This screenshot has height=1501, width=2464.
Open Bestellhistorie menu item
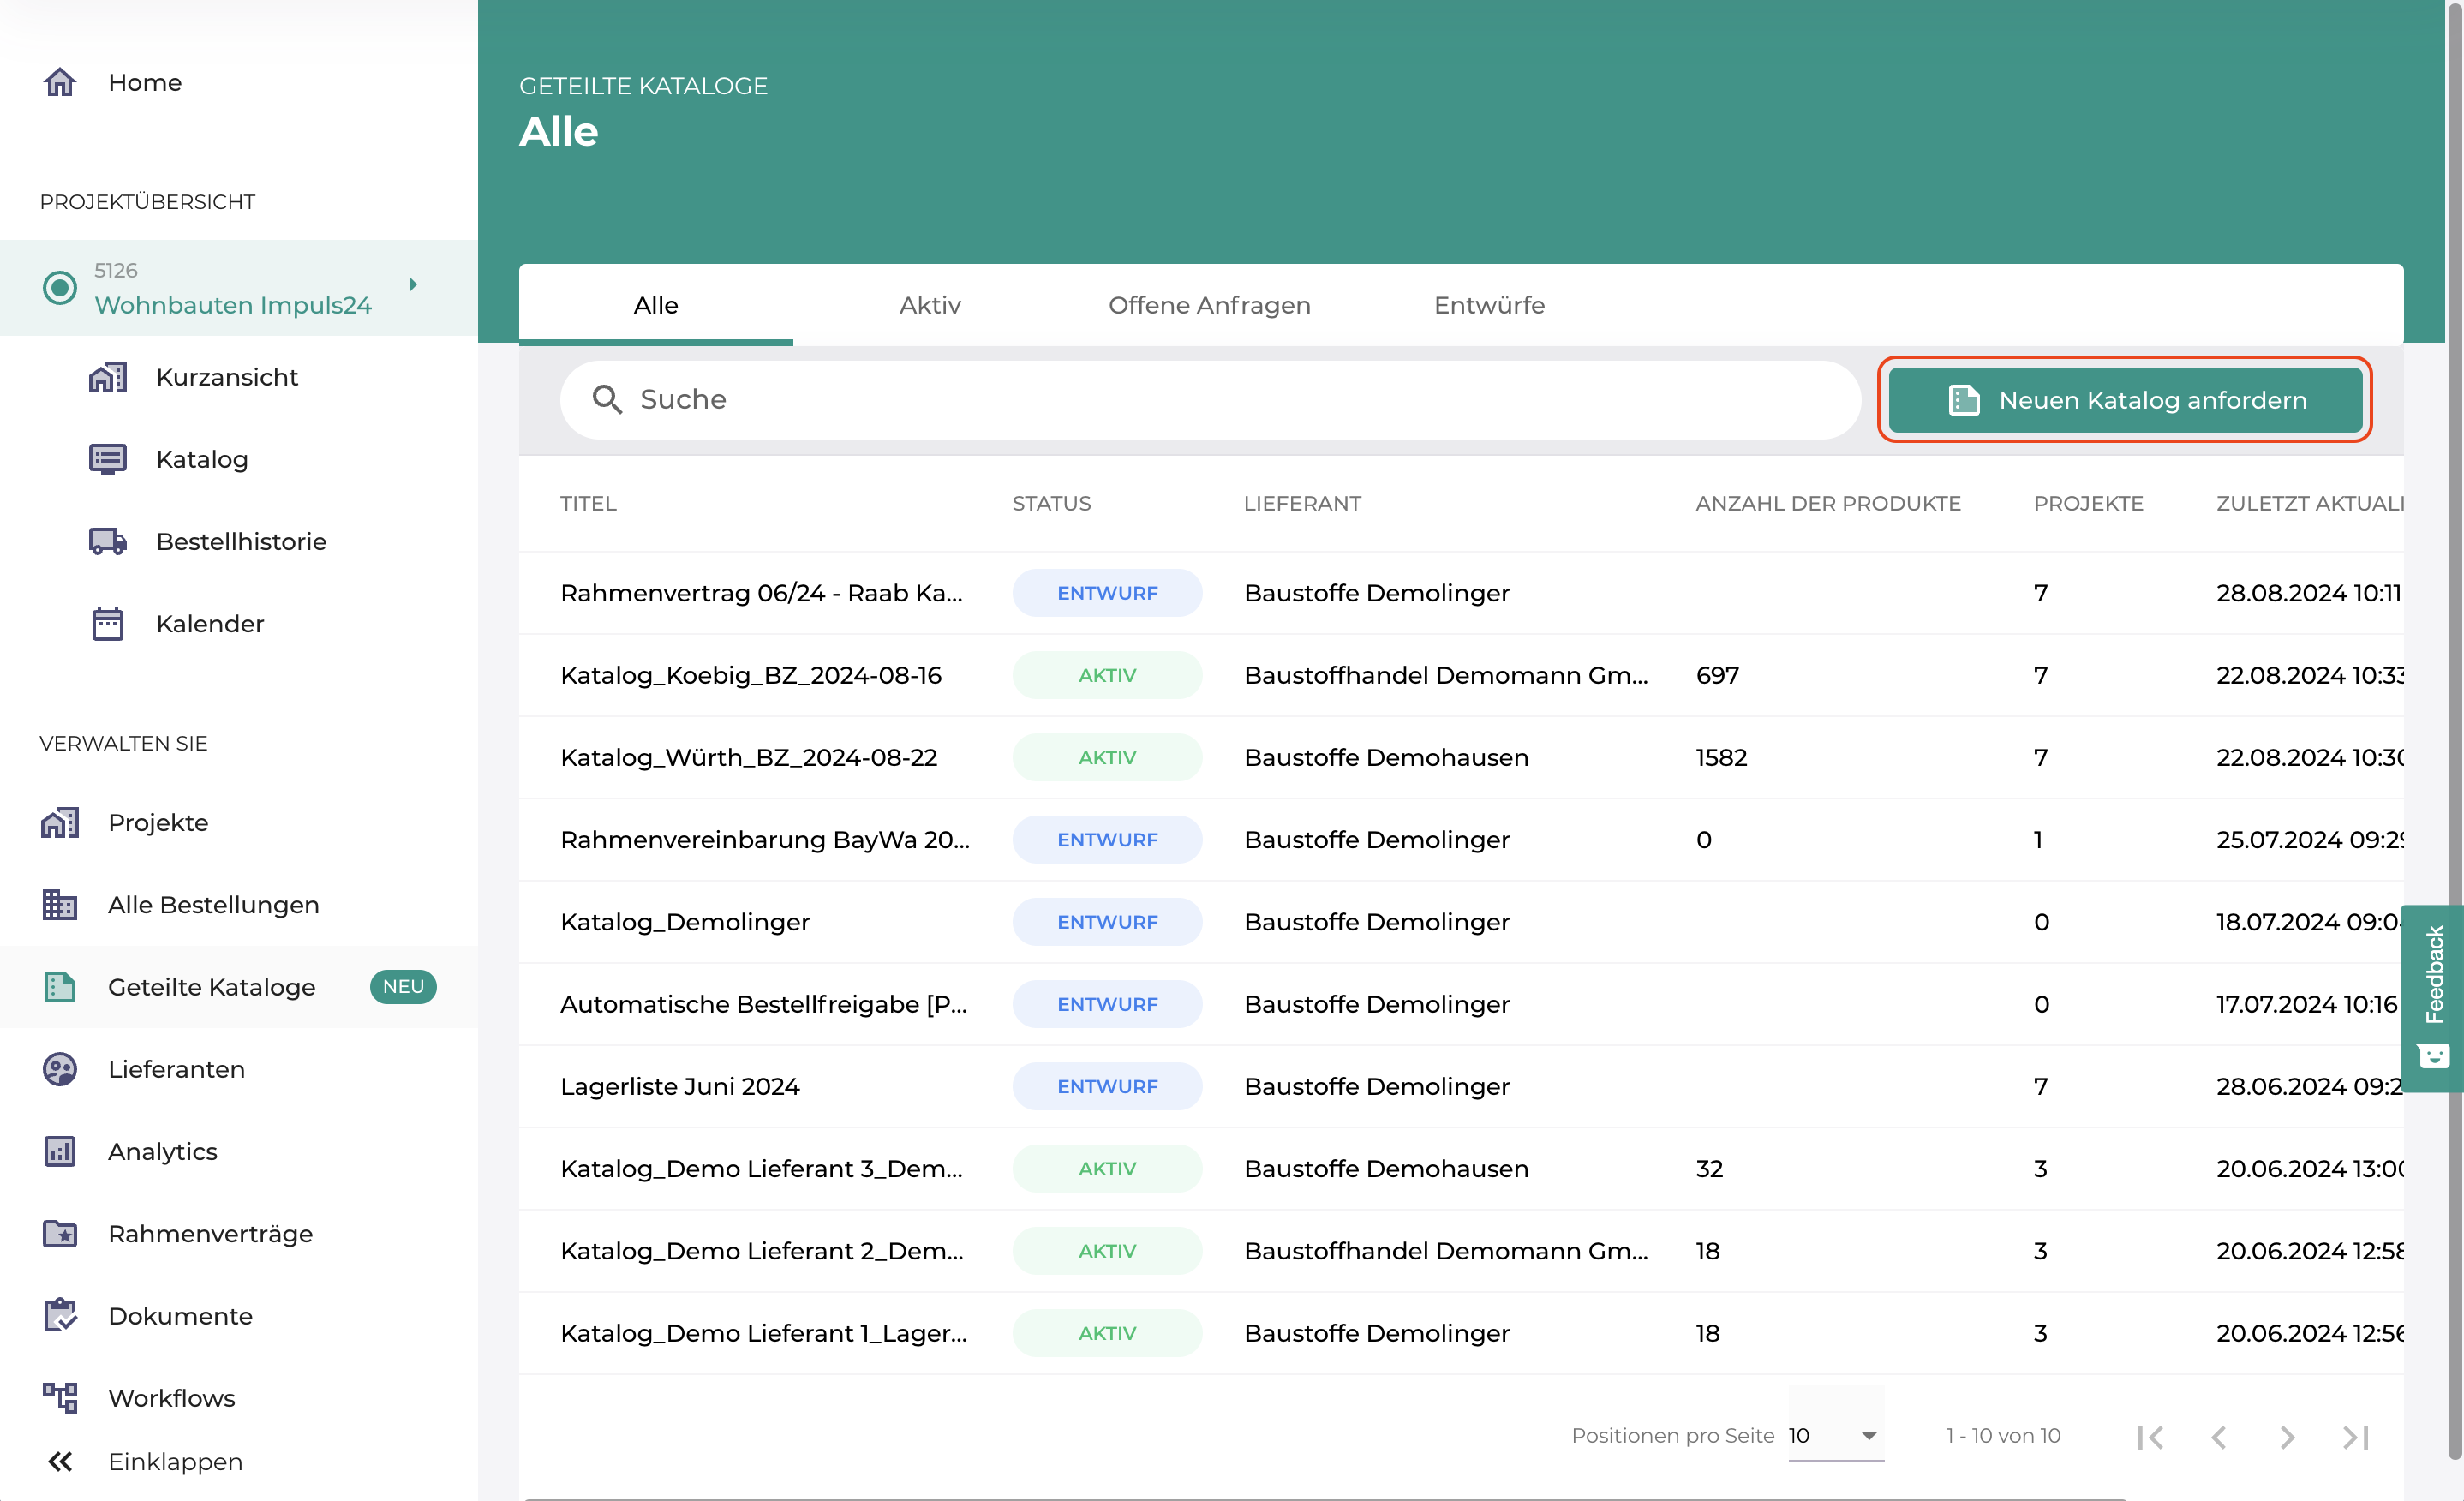tap(241, 541)
